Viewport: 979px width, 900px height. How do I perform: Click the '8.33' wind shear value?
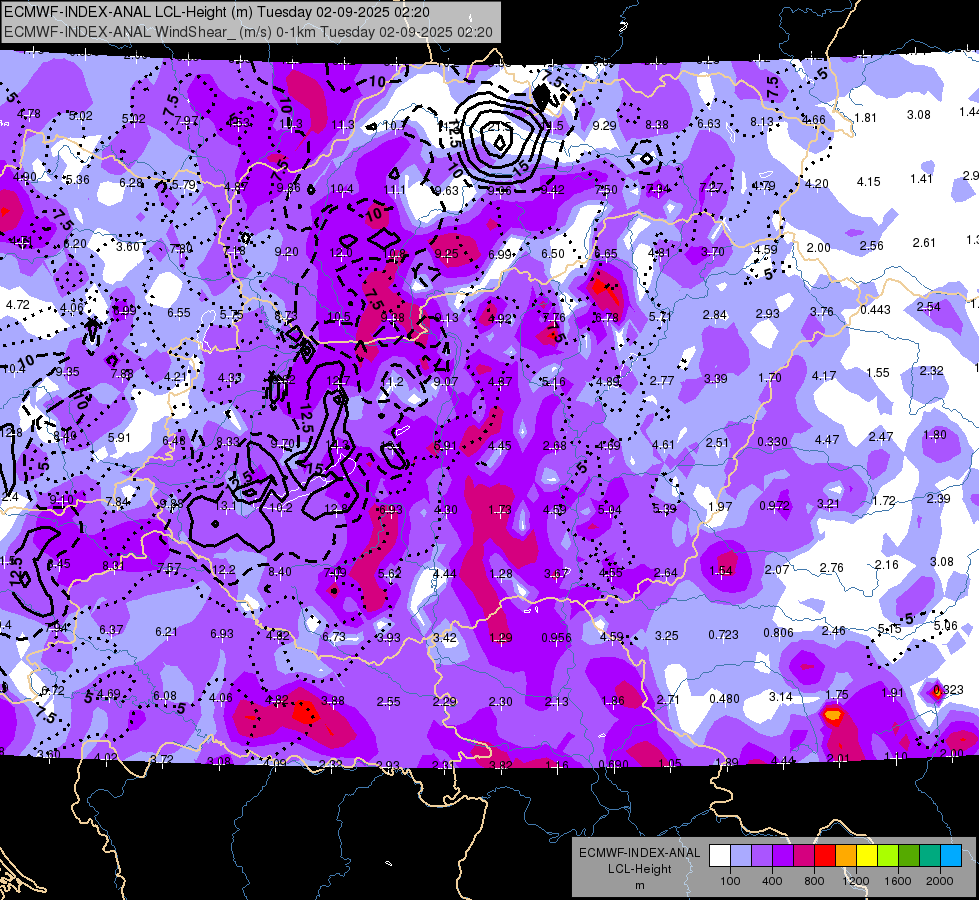point(228,442)
